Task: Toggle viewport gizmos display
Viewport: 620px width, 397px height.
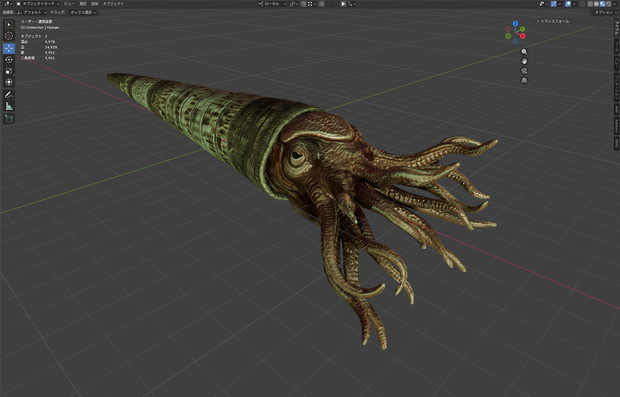Action: tap(554, 4)
